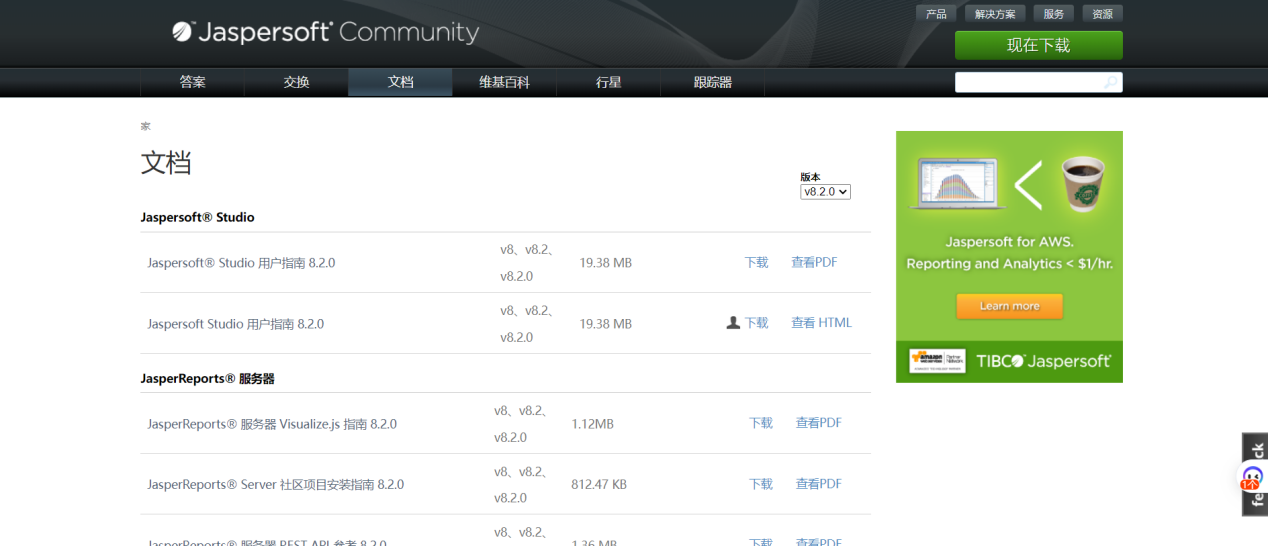Viewport: 1268px width, 546px height.
Task: Click the 812.47 KB file size text
Action: pyautogui.click(x=599, y=484)
